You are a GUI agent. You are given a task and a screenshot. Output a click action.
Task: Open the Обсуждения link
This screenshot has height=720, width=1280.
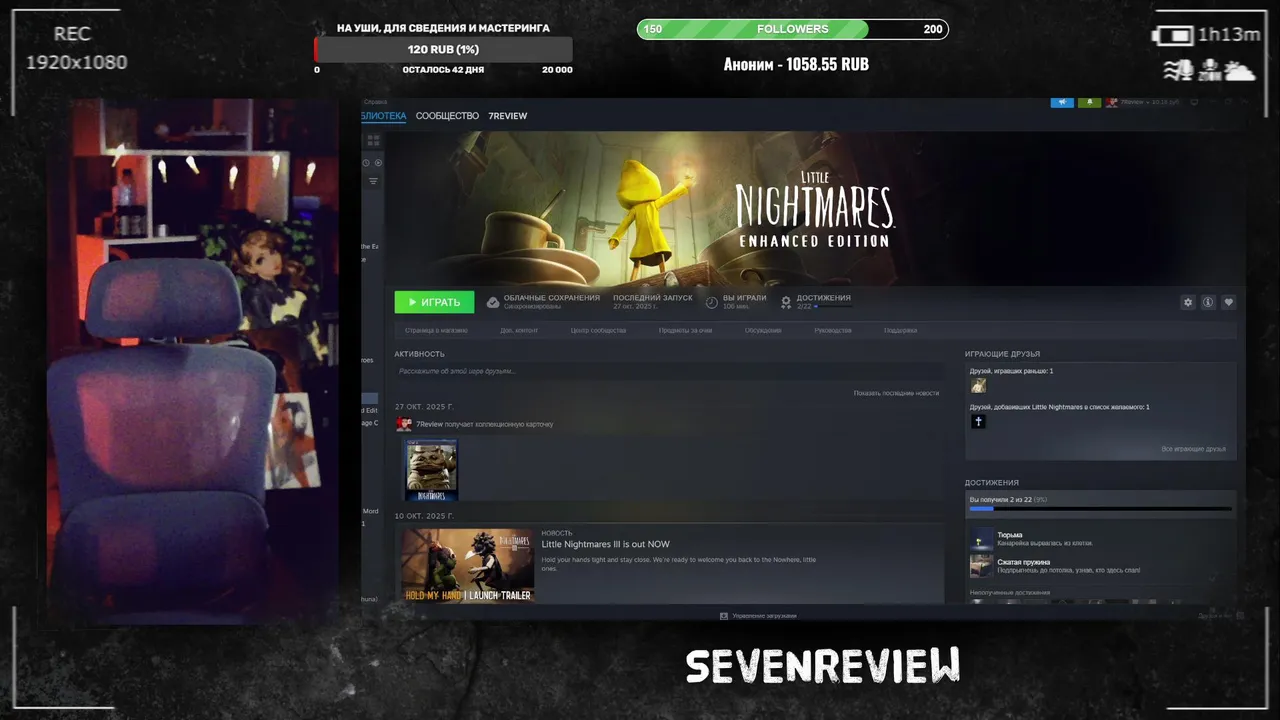click(763, 330)
